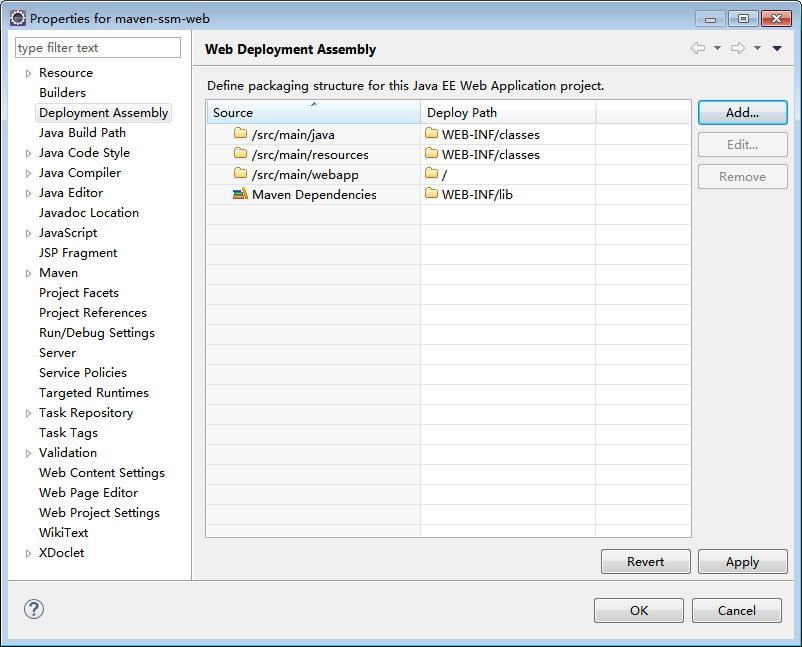
Task: Open the forward history dropdown arrow
Action: pos(758,48)
